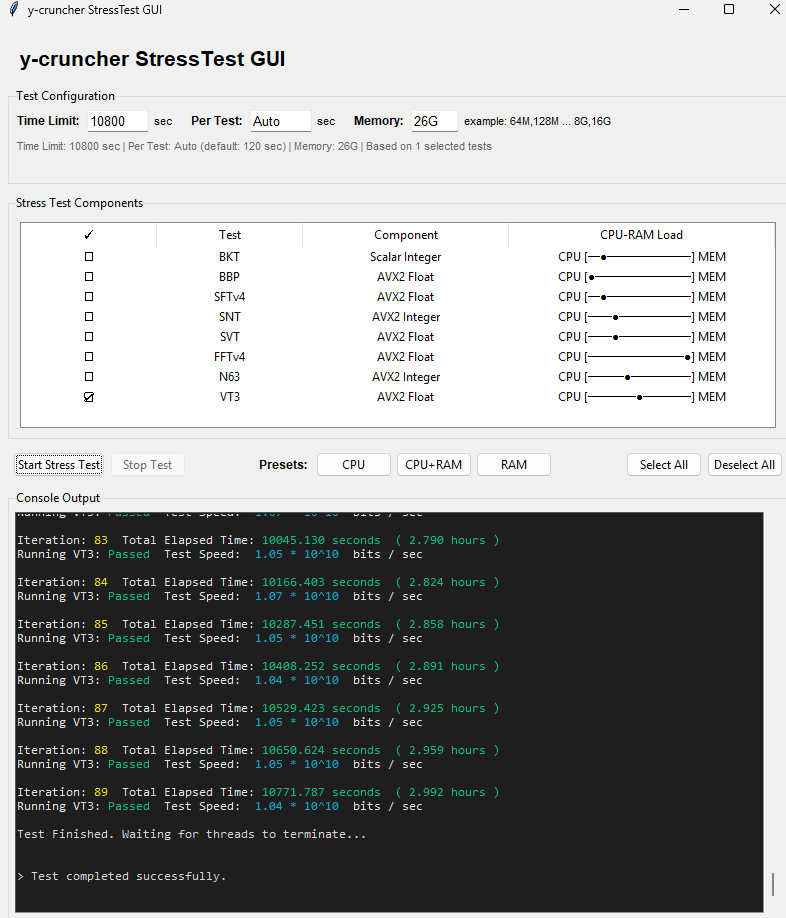Click the BKT CPU-MEM load indicator
Image resolution: width=786 pixels, height=918 pixels.
coord(641,256)
